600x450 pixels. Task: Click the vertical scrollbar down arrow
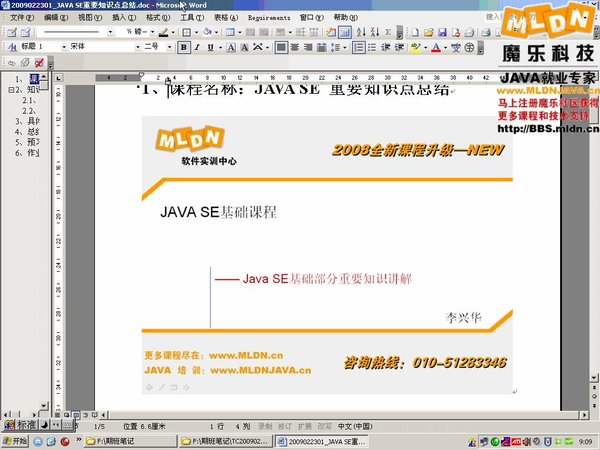coord(594,377)
